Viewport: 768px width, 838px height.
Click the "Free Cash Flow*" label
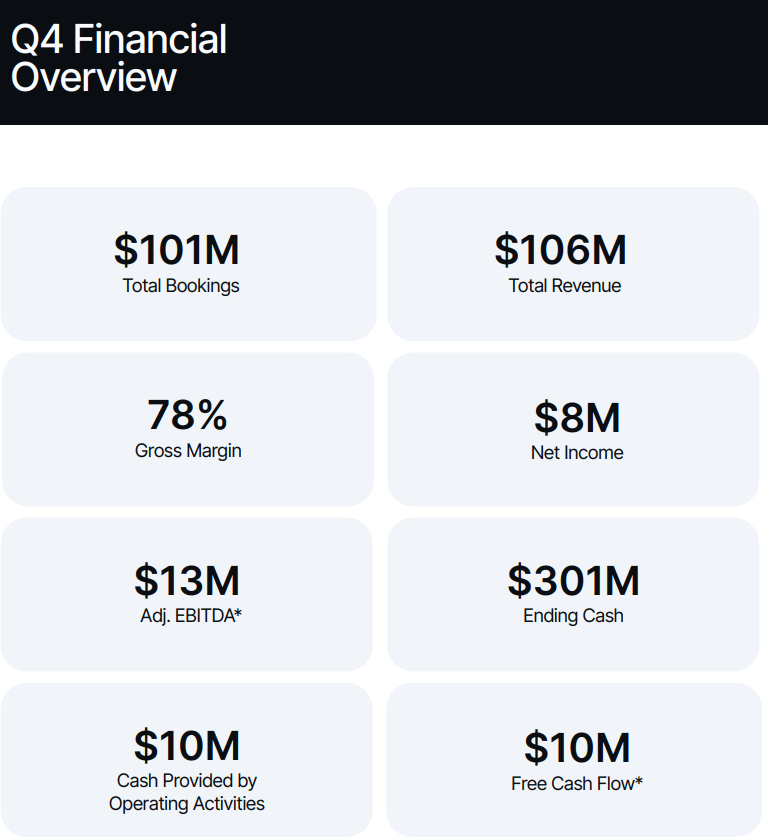576,784
